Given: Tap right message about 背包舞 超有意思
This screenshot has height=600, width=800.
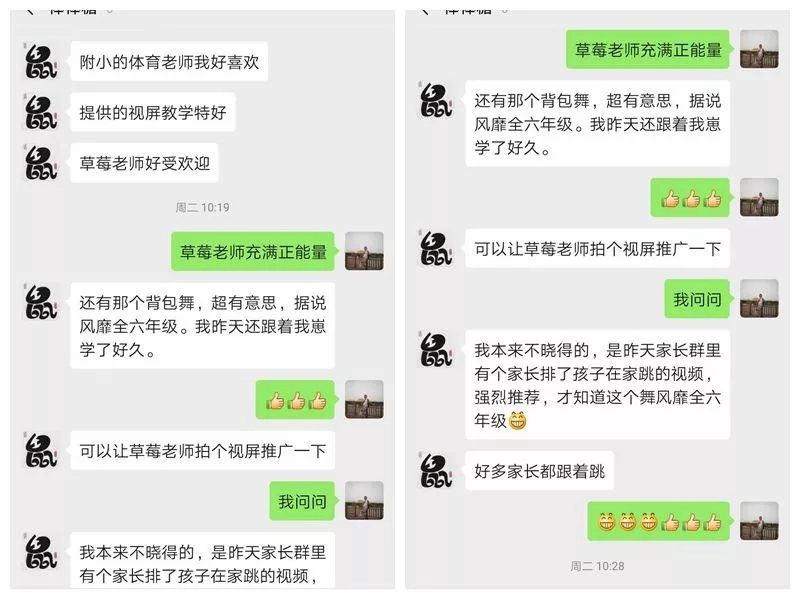Looking at the screenshot, I should (x=597, y=124).
